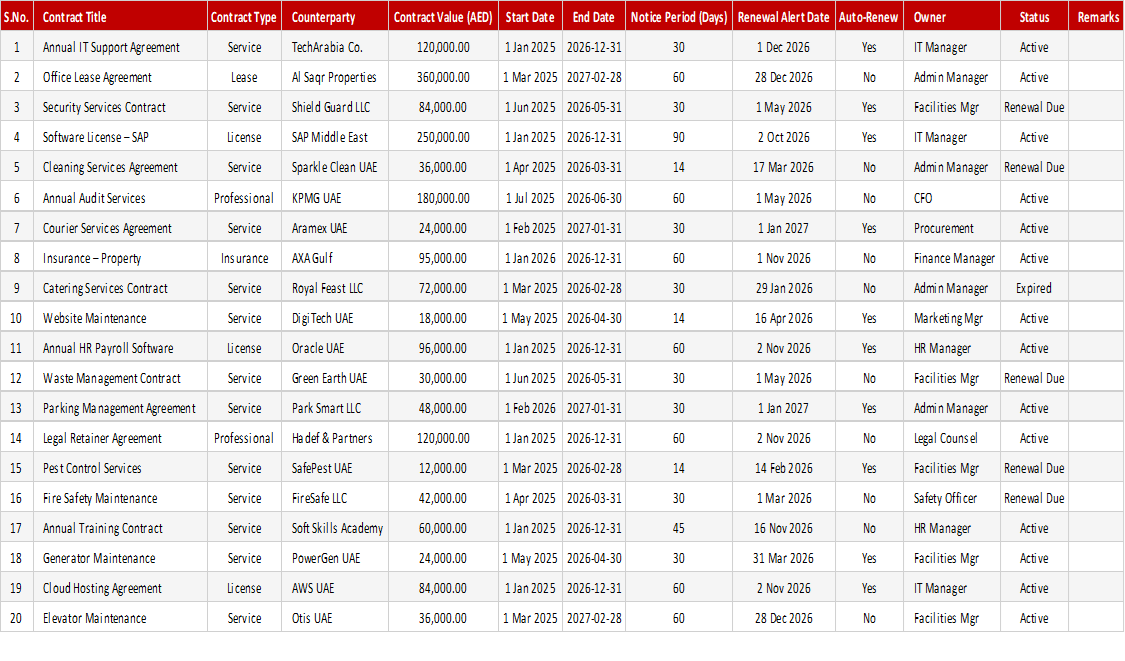Select the 31 Mar 2026 renewal alert cell
The height and width of the screenshot is (661, 1125).
point(783,558)
